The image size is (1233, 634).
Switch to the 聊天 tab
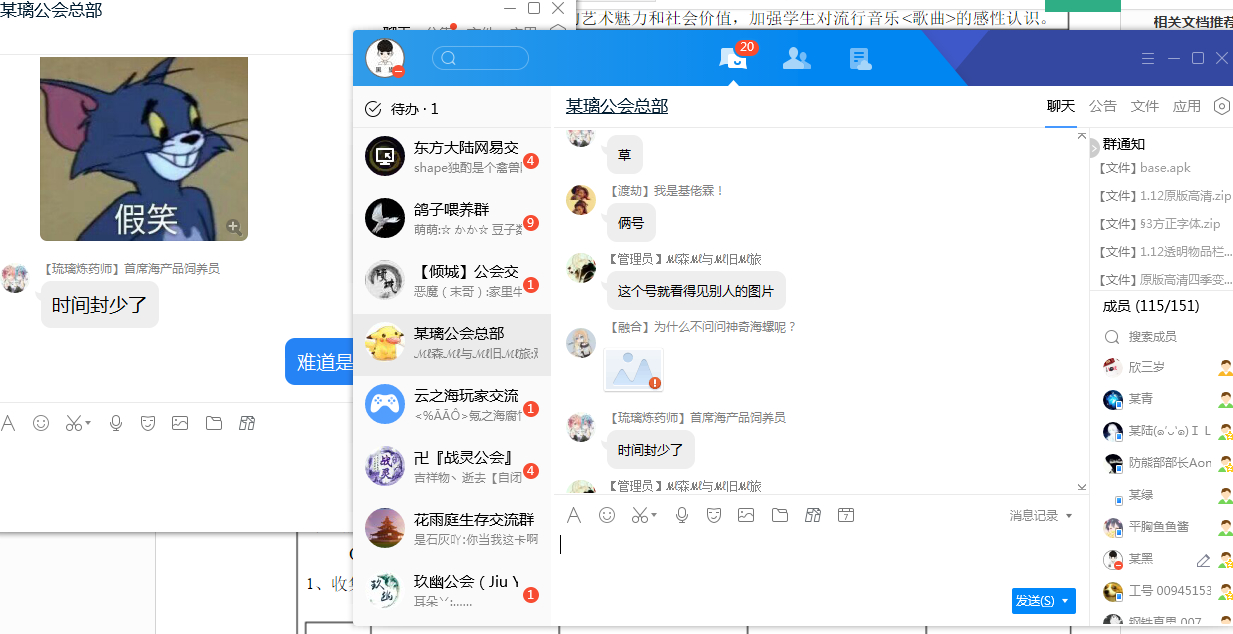pyautogui.click(x=1061, y=106)
